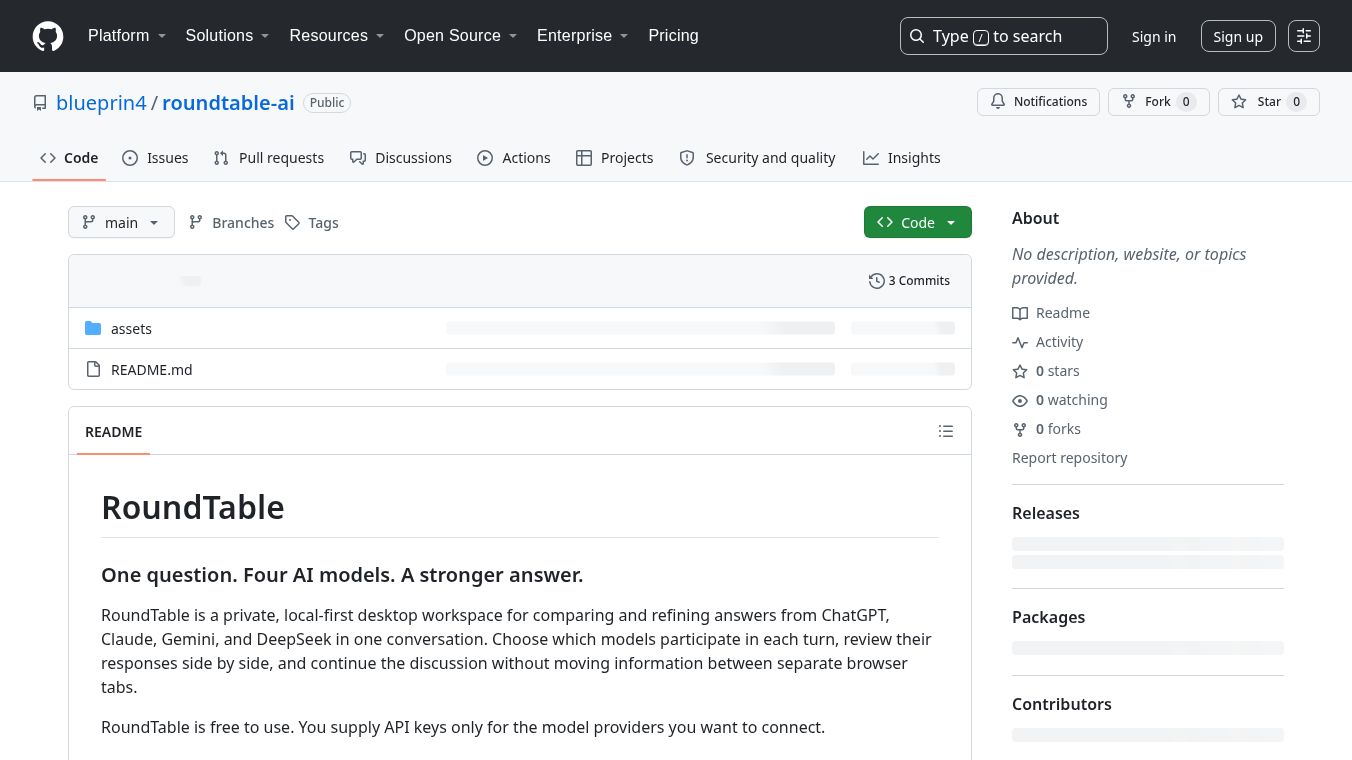The image size is (1352, 760).
Task: Expand the Solutions menu
Action: [228, 36]
